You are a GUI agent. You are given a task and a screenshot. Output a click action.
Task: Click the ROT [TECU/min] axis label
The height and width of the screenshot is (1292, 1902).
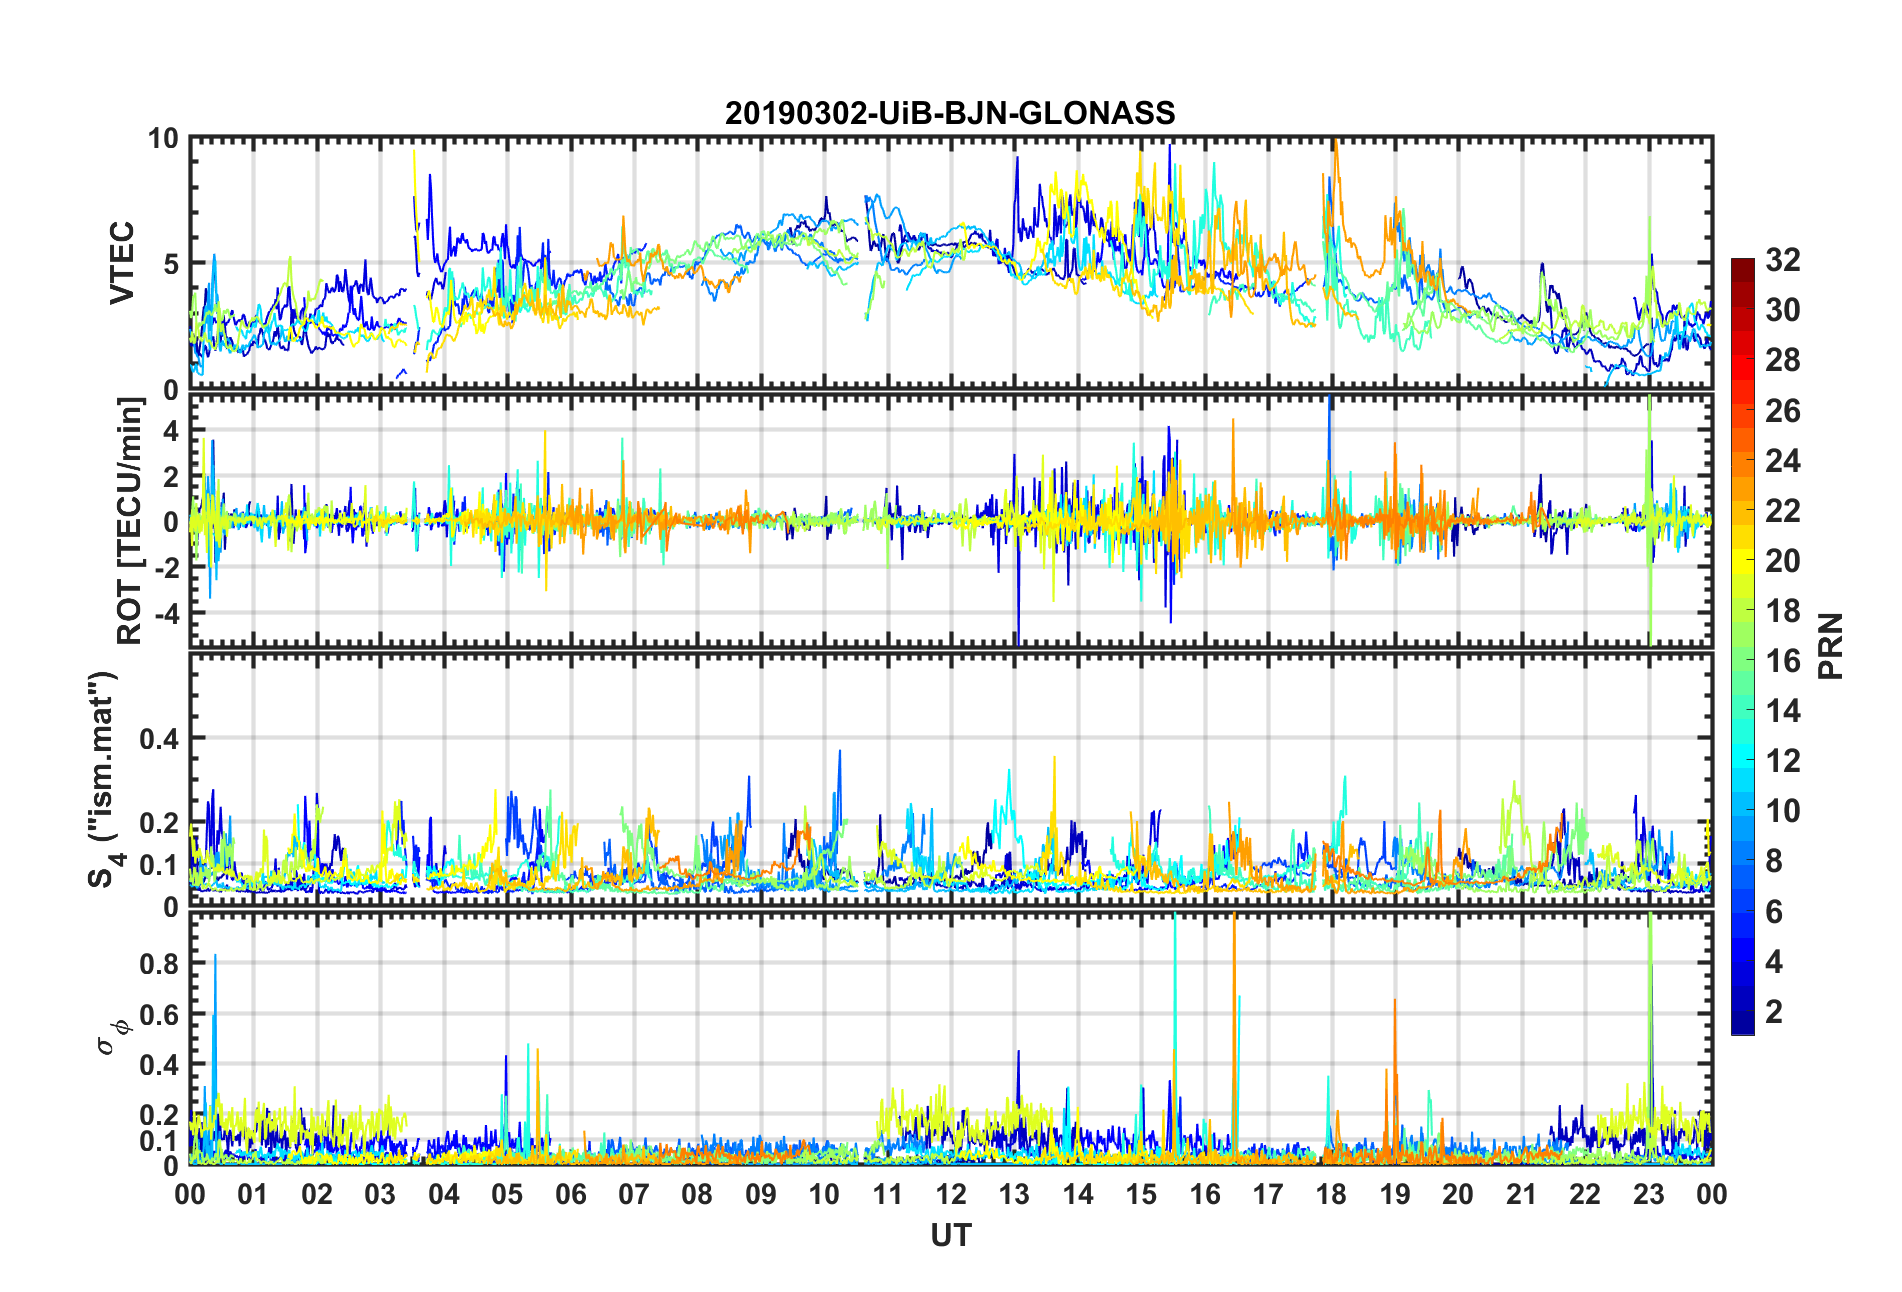tap(130, 521)
